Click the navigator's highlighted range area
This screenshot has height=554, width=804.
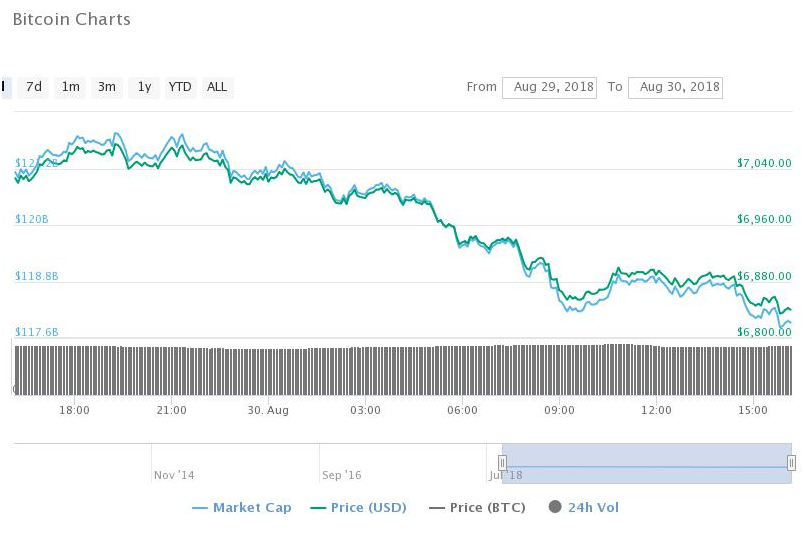(646, 463)
